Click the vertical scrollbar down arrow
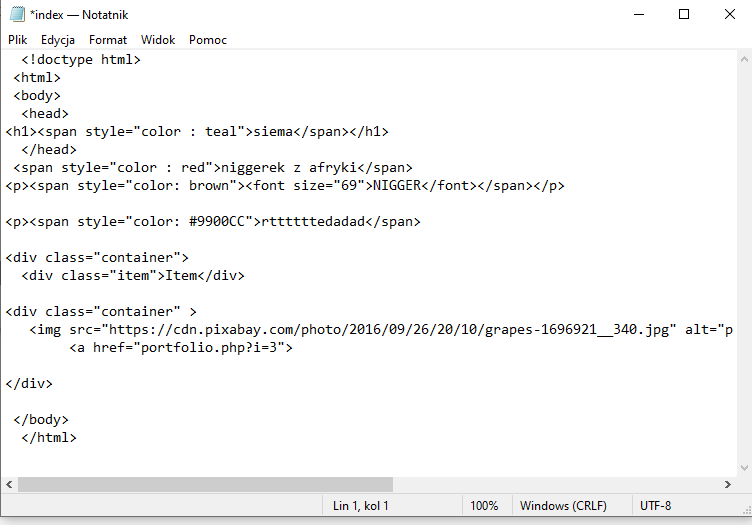The image size is (752, 525). [x=743, y=467]
